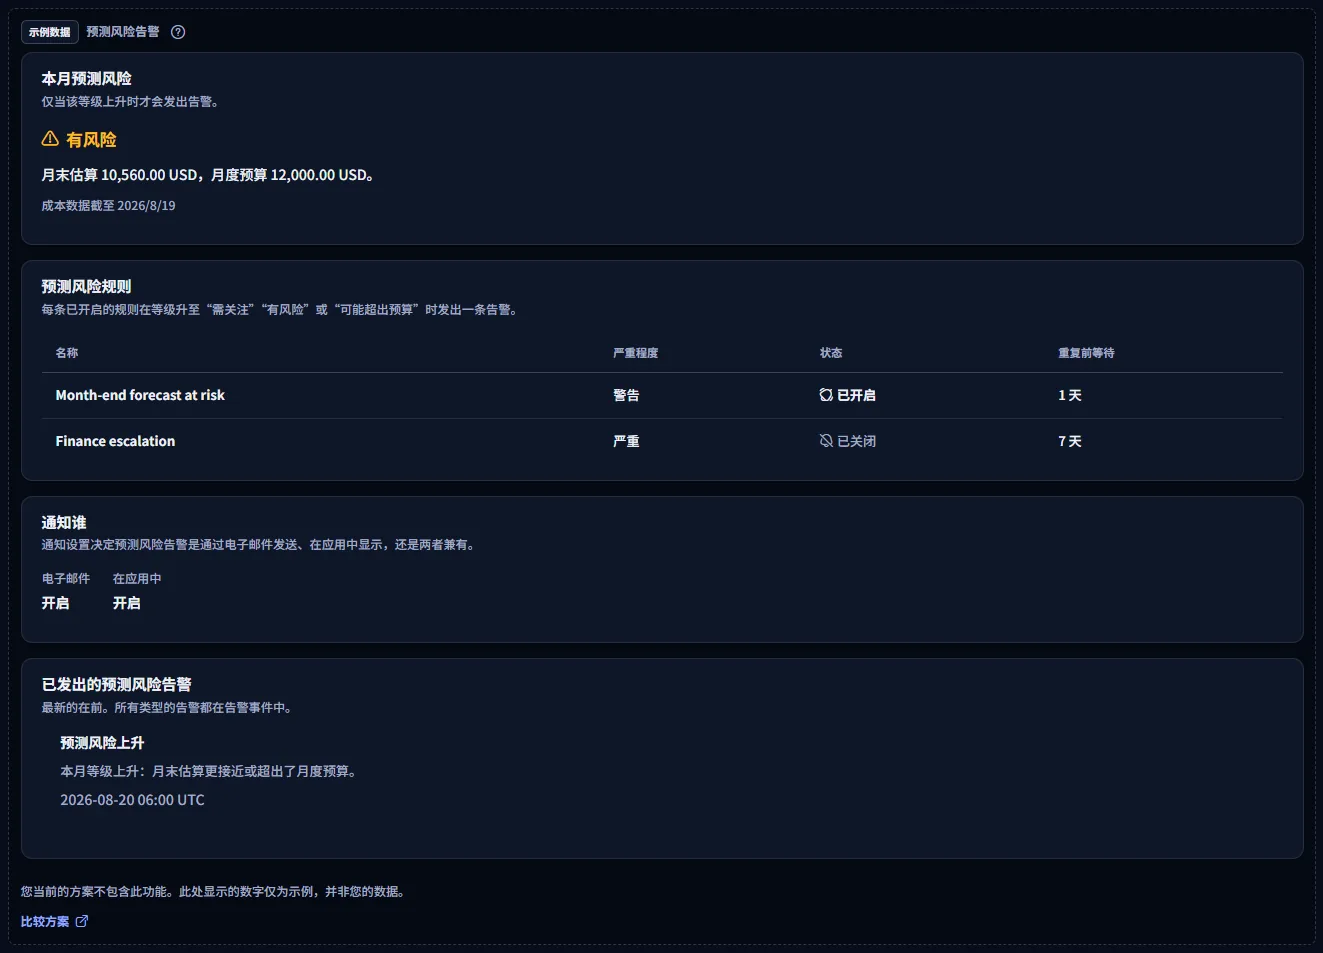Image resolution: width=1323 pixels, height=953 pixels.
Task: Click the 警告 severity cell
Action: tap(626, 395)
